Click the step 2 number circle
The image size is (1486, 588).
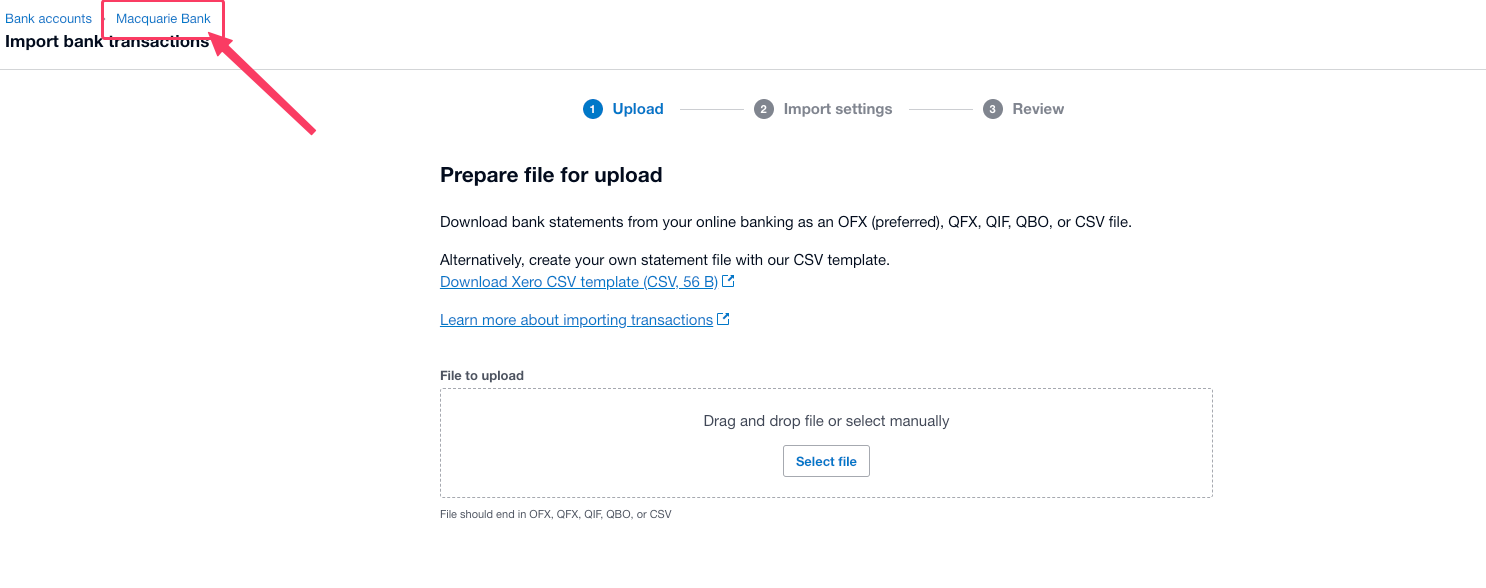point(764,109)
